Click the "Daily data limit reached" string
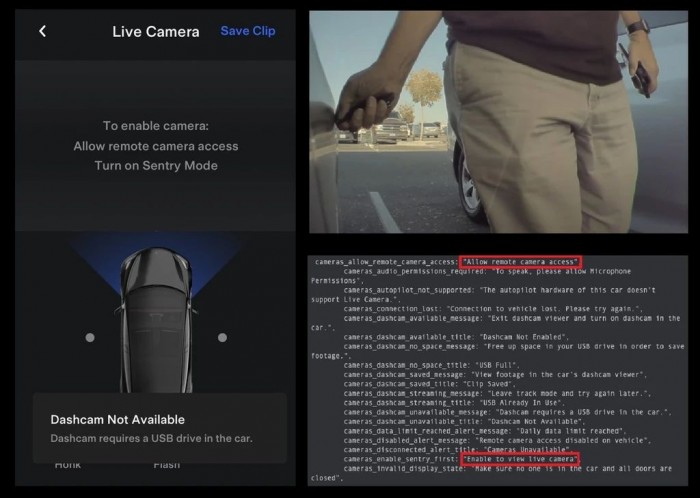This screenshot has width=700, height=498. coord(571,431)
